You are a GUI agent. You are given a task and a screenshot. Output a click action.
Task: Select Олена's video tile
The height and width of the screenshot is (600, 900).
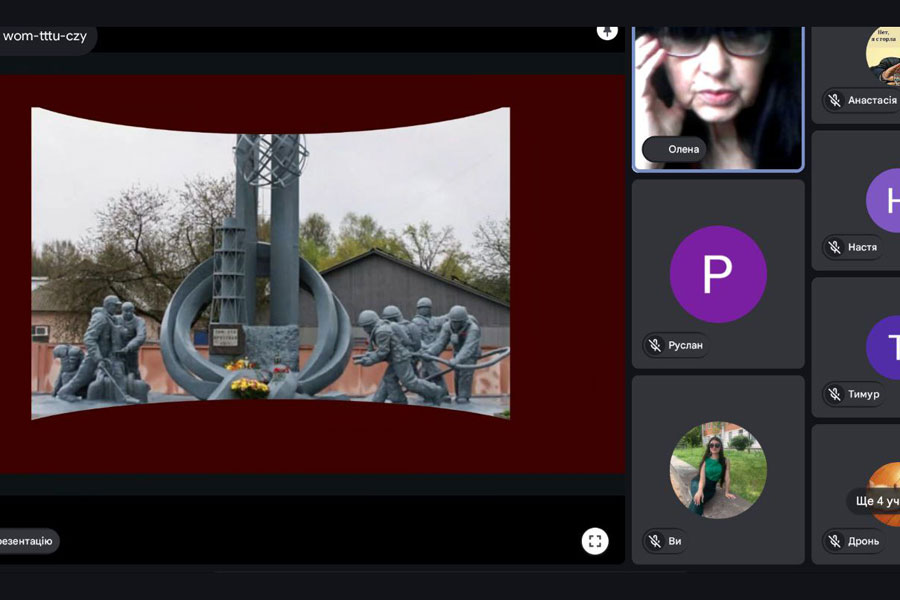pyautogui.click(x=718, y=98)
